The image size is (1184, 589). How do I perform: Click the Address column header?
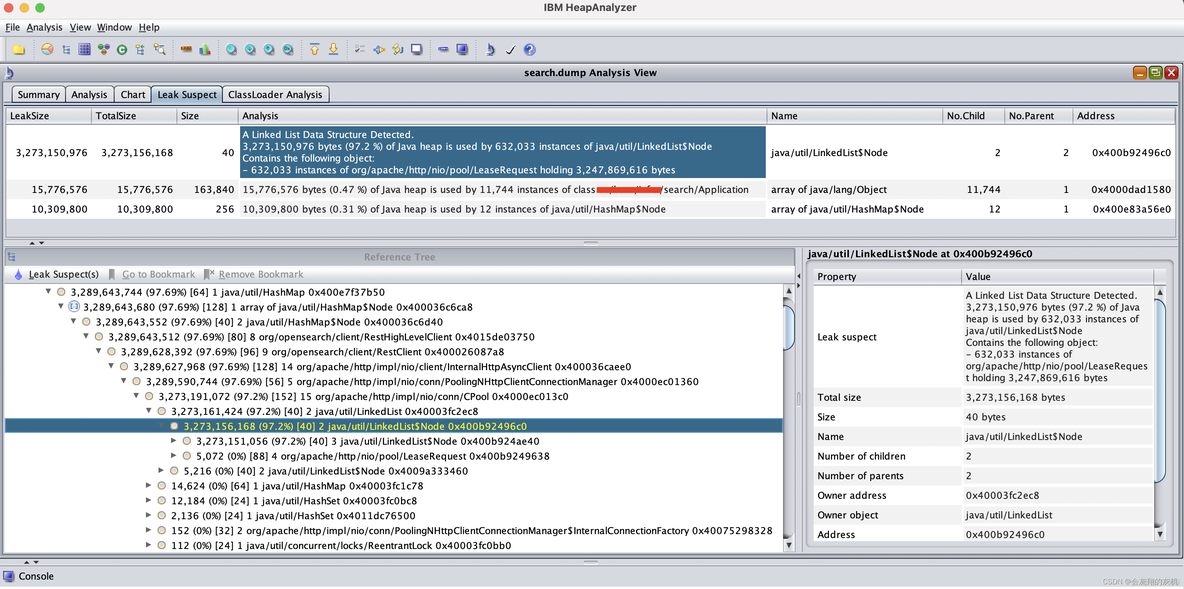pyautogui.click(x=1124, y=116)
